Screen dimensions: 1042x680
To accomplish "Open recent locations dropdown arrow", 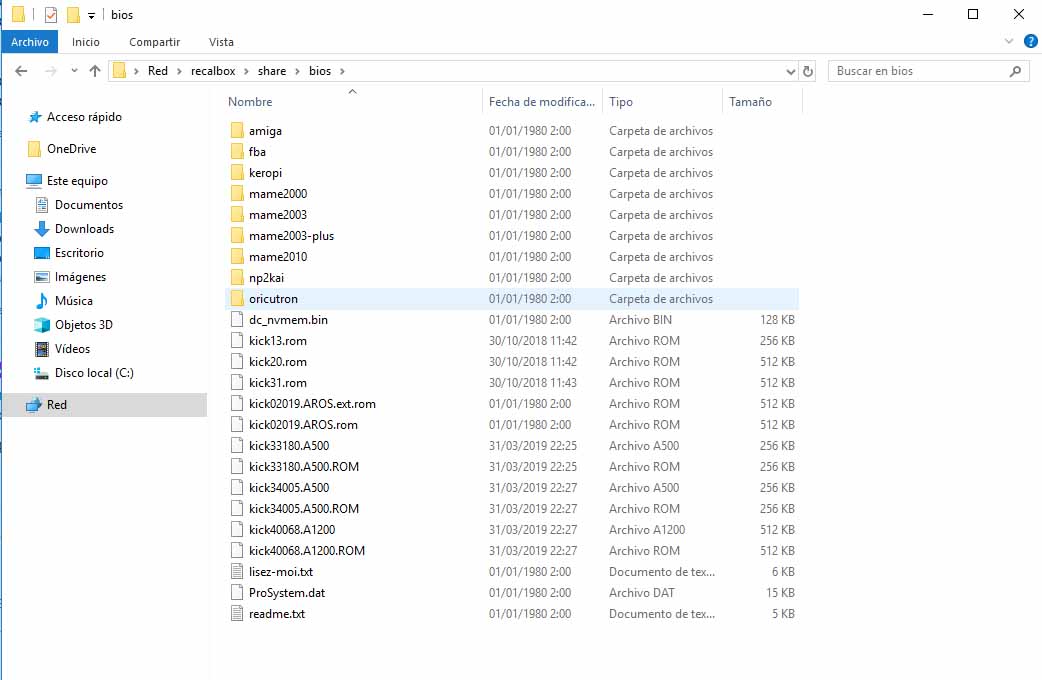I will pos(74,71).
